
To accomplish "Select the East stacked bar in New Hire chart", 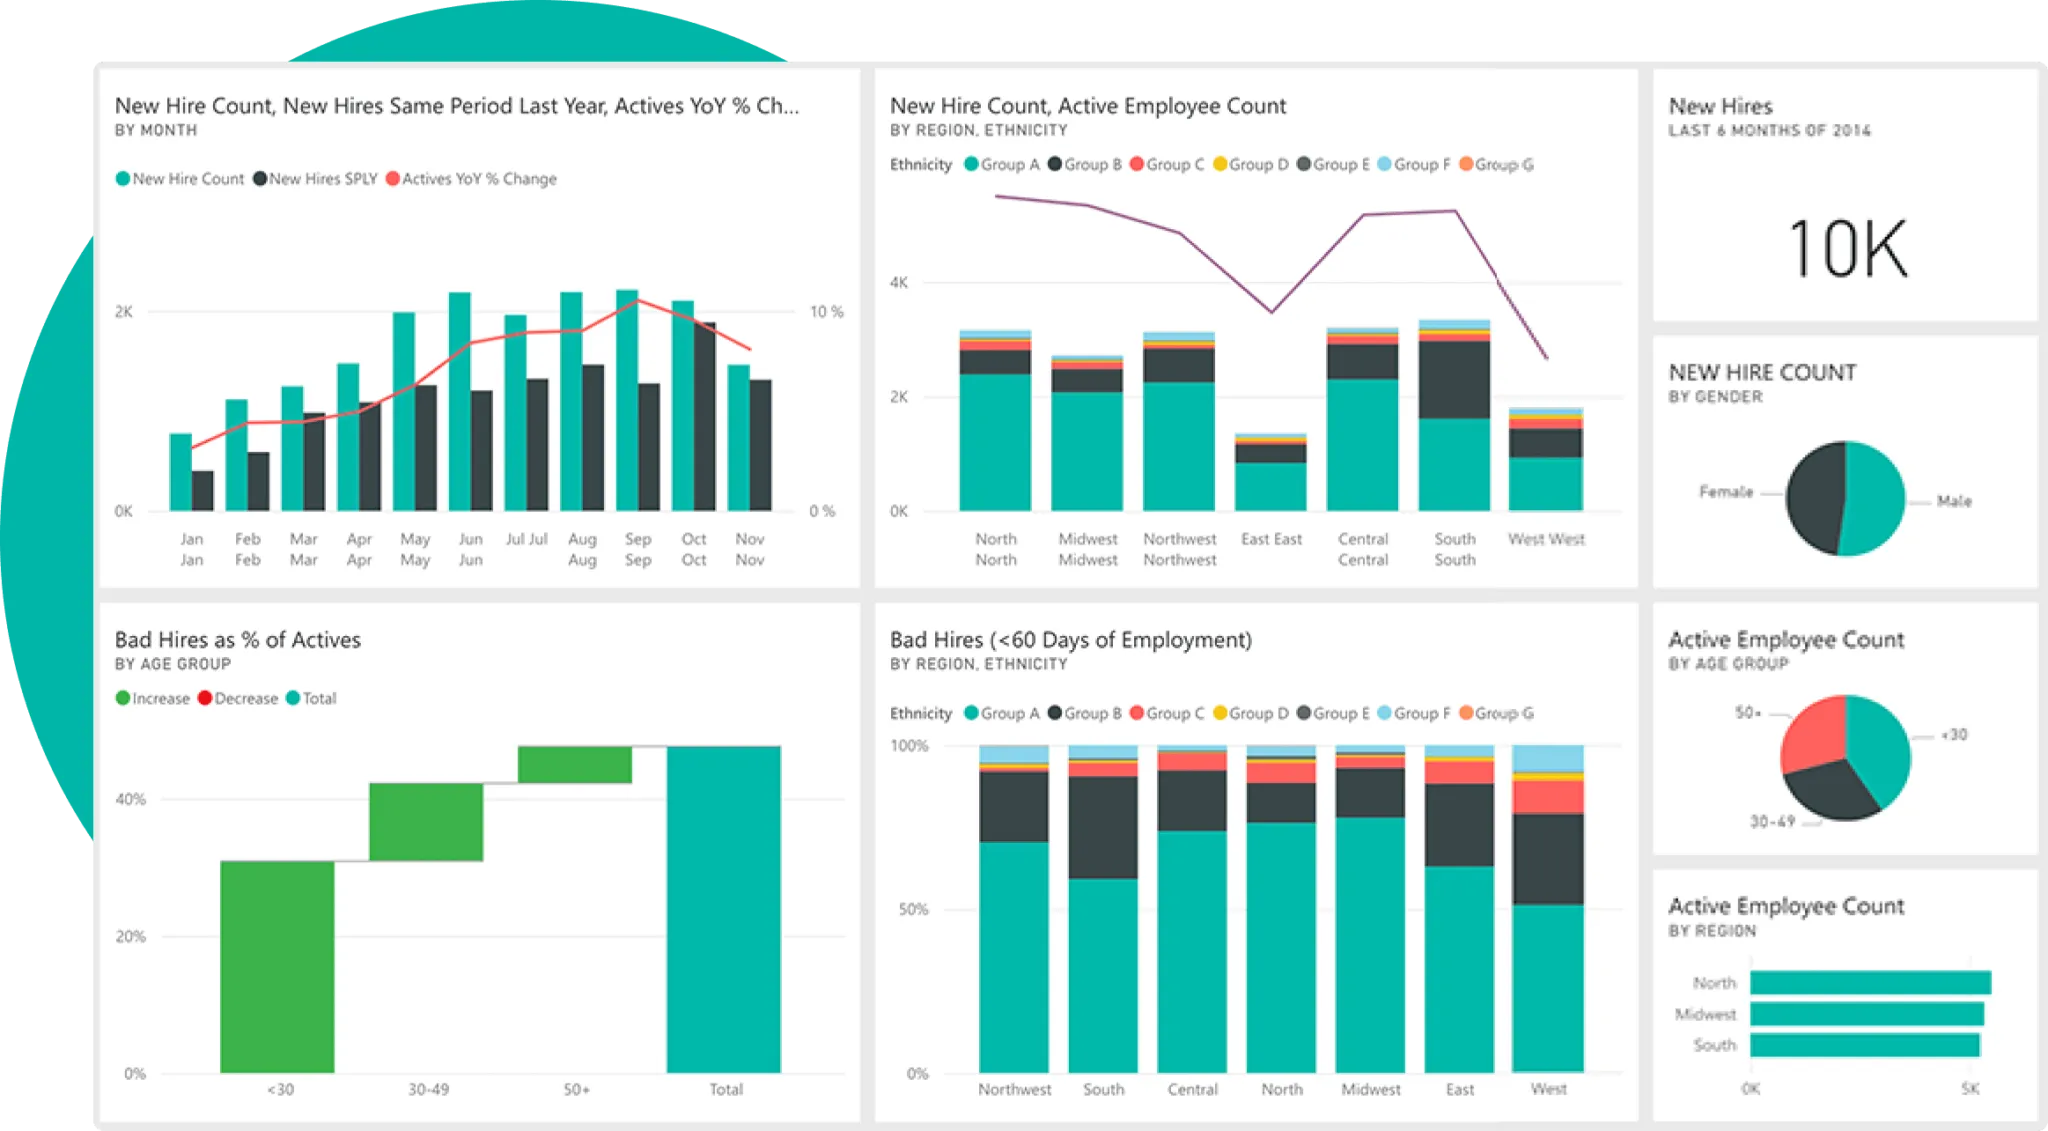I will click(x=1270, y=472).
